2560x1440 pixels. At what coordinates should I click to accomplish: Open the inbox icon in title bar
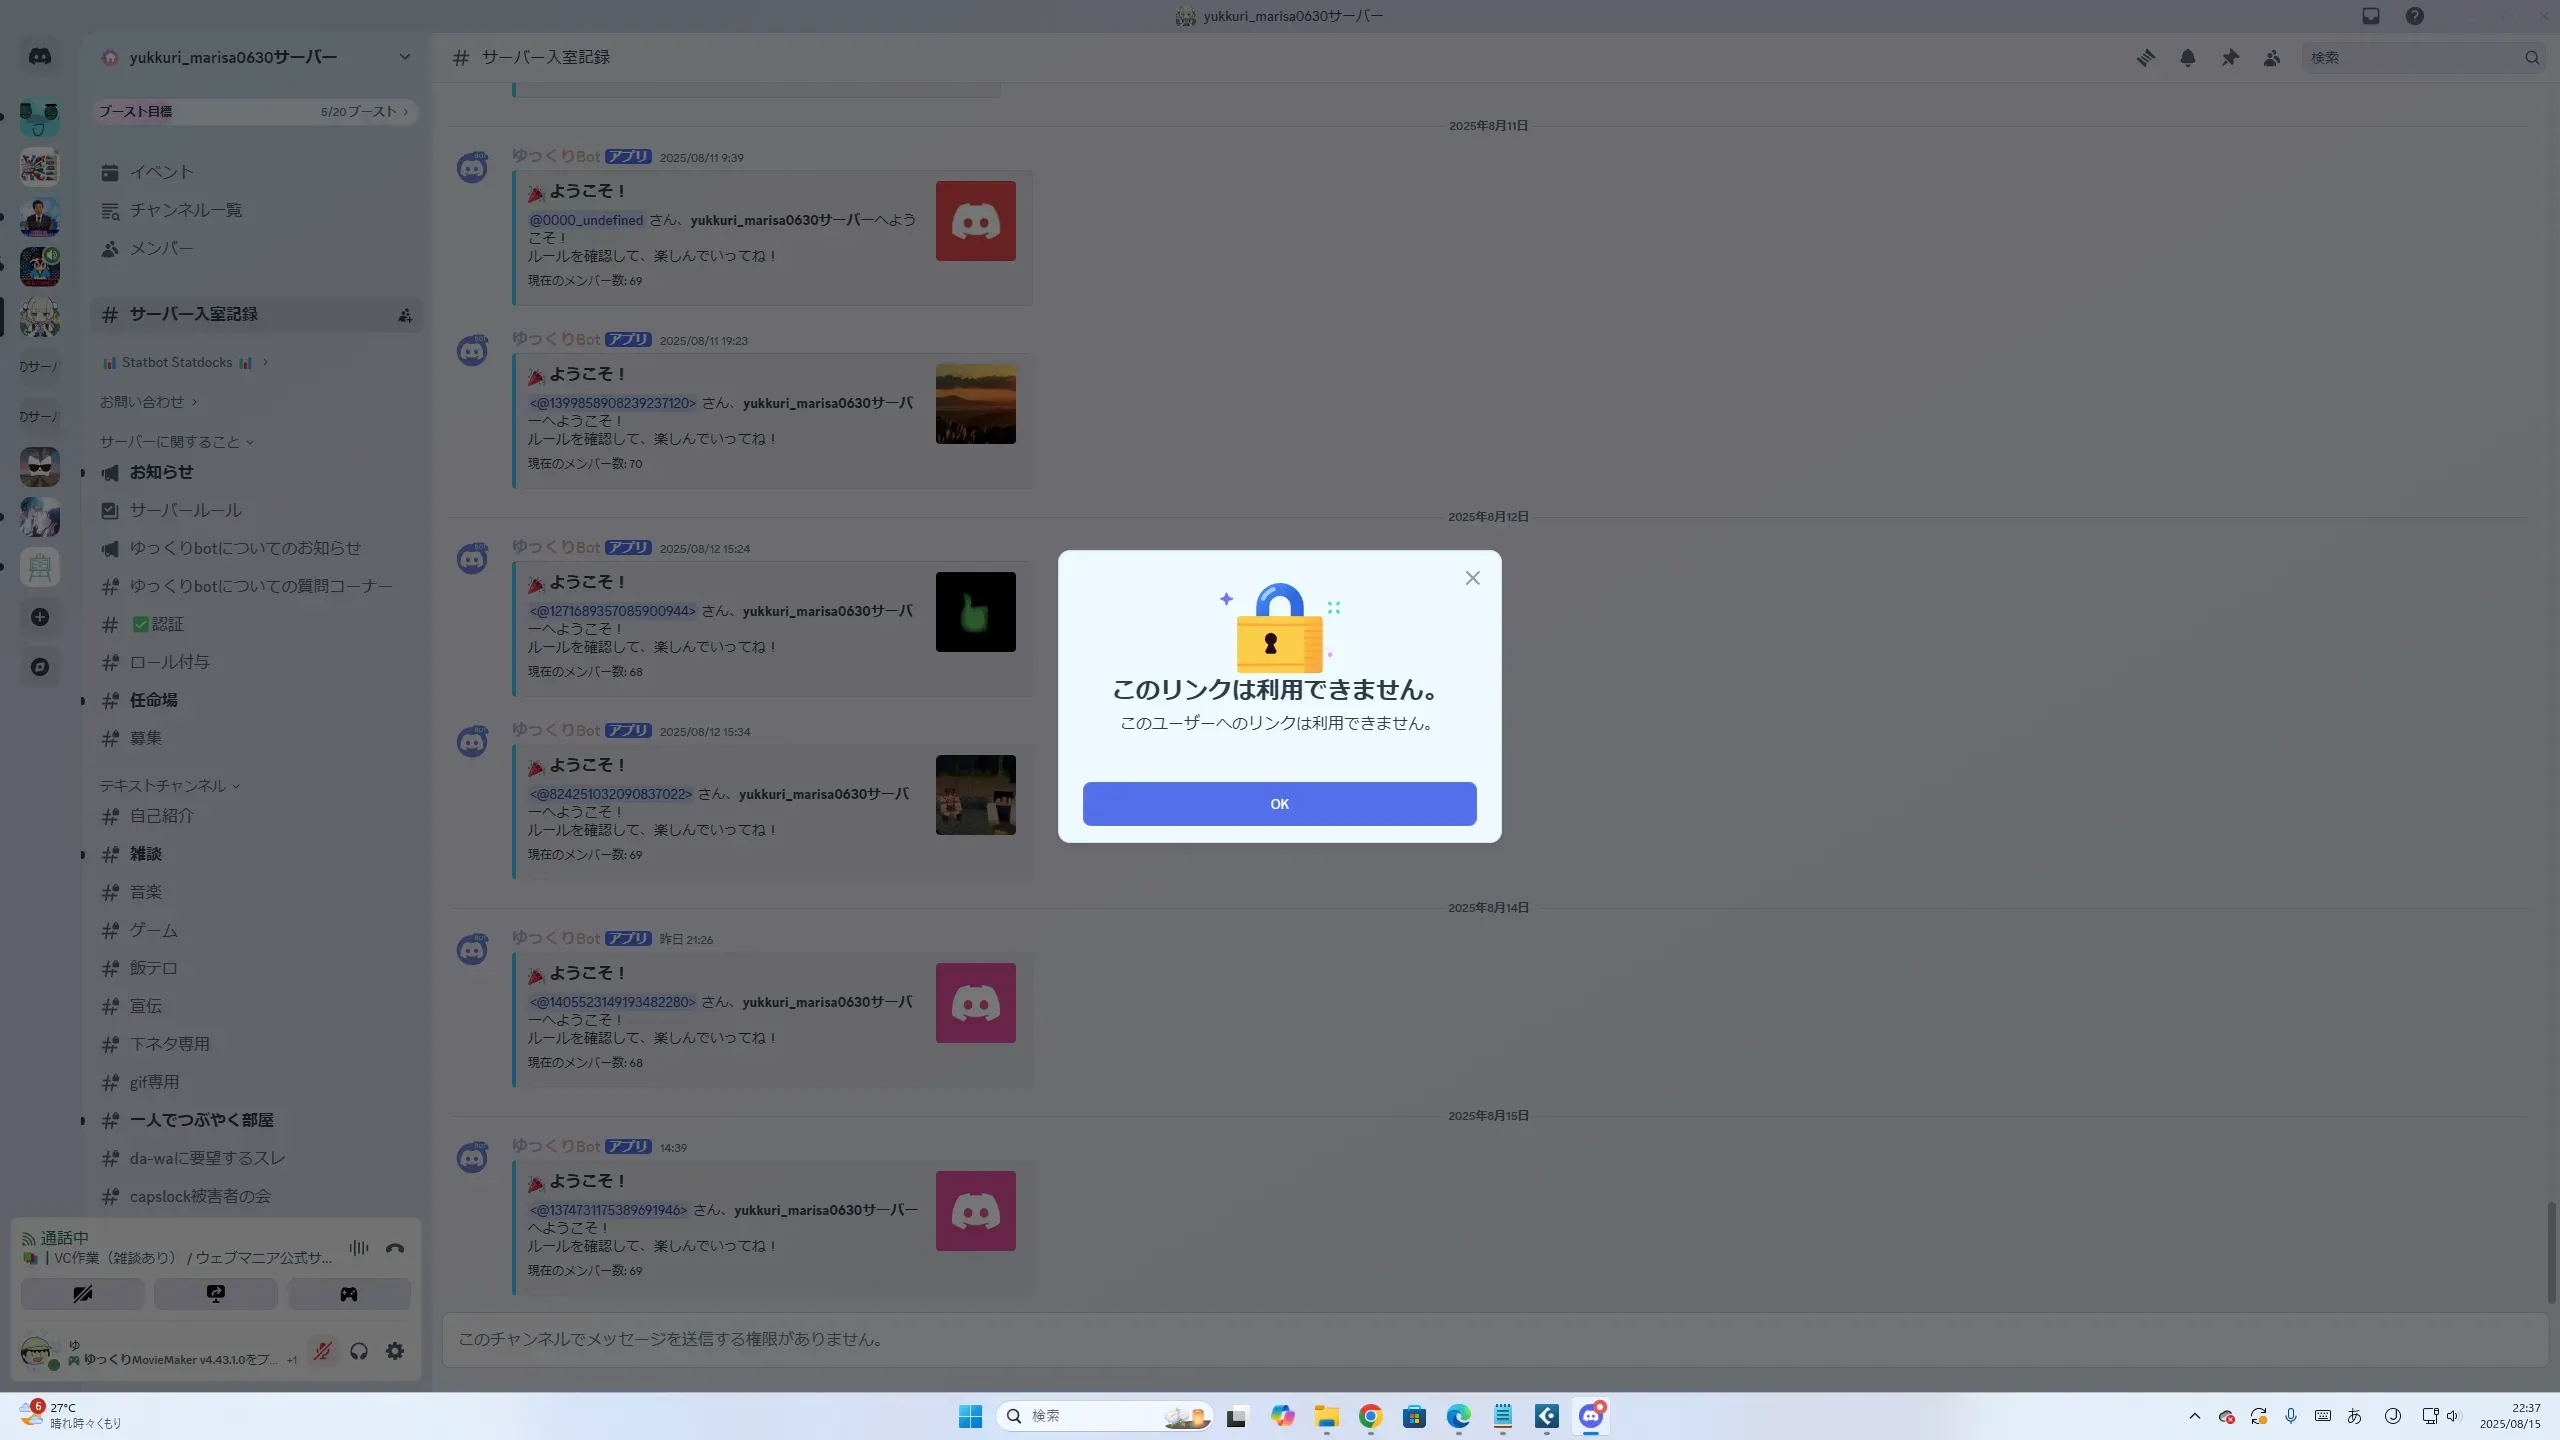(x=2371, y=16)
